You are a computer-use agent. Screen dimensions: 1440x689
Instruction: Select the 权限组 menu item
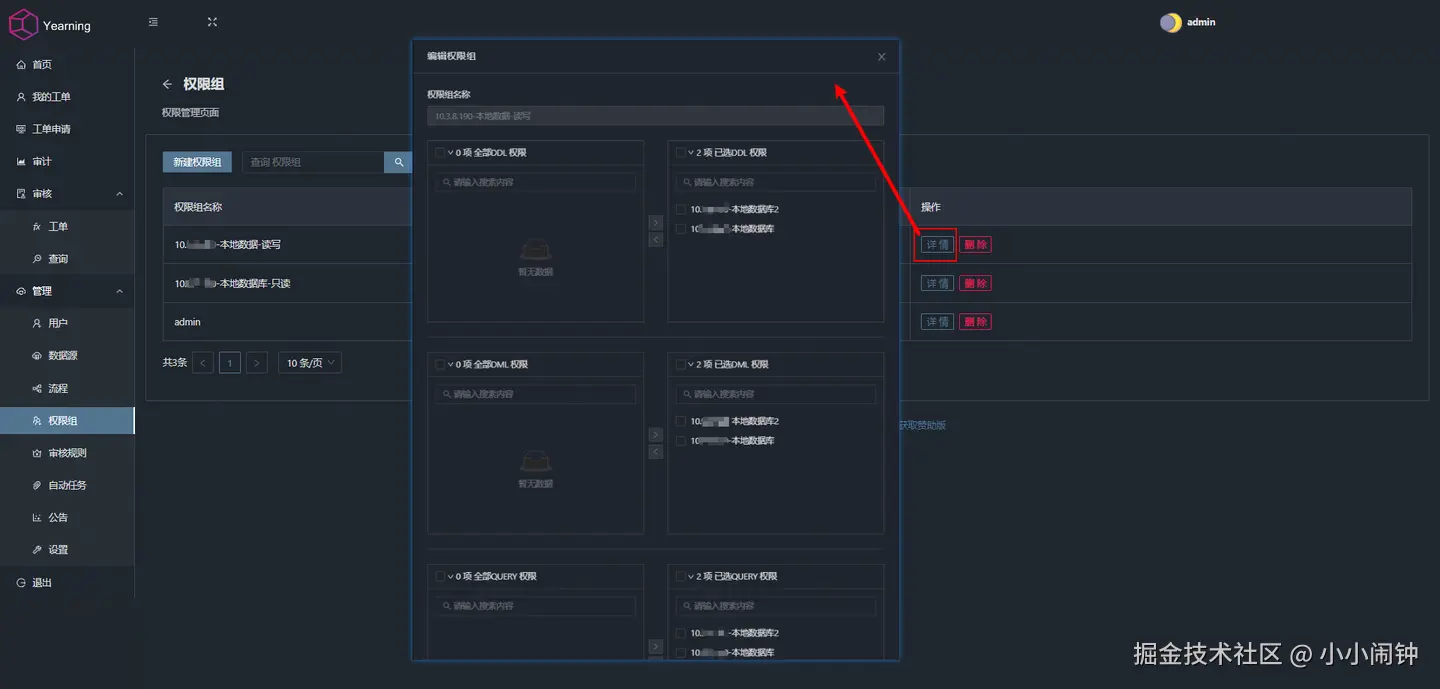tap(67, 420)
